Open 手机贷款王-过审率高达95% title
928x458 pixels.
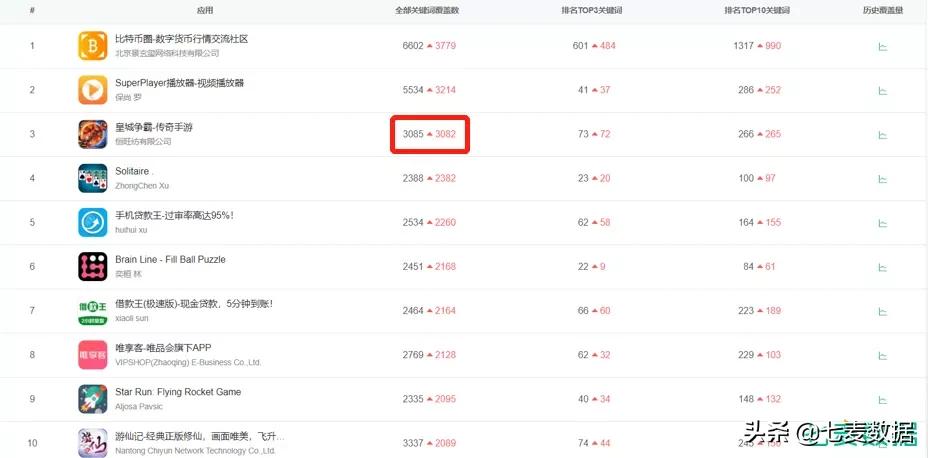pos(175,215)
